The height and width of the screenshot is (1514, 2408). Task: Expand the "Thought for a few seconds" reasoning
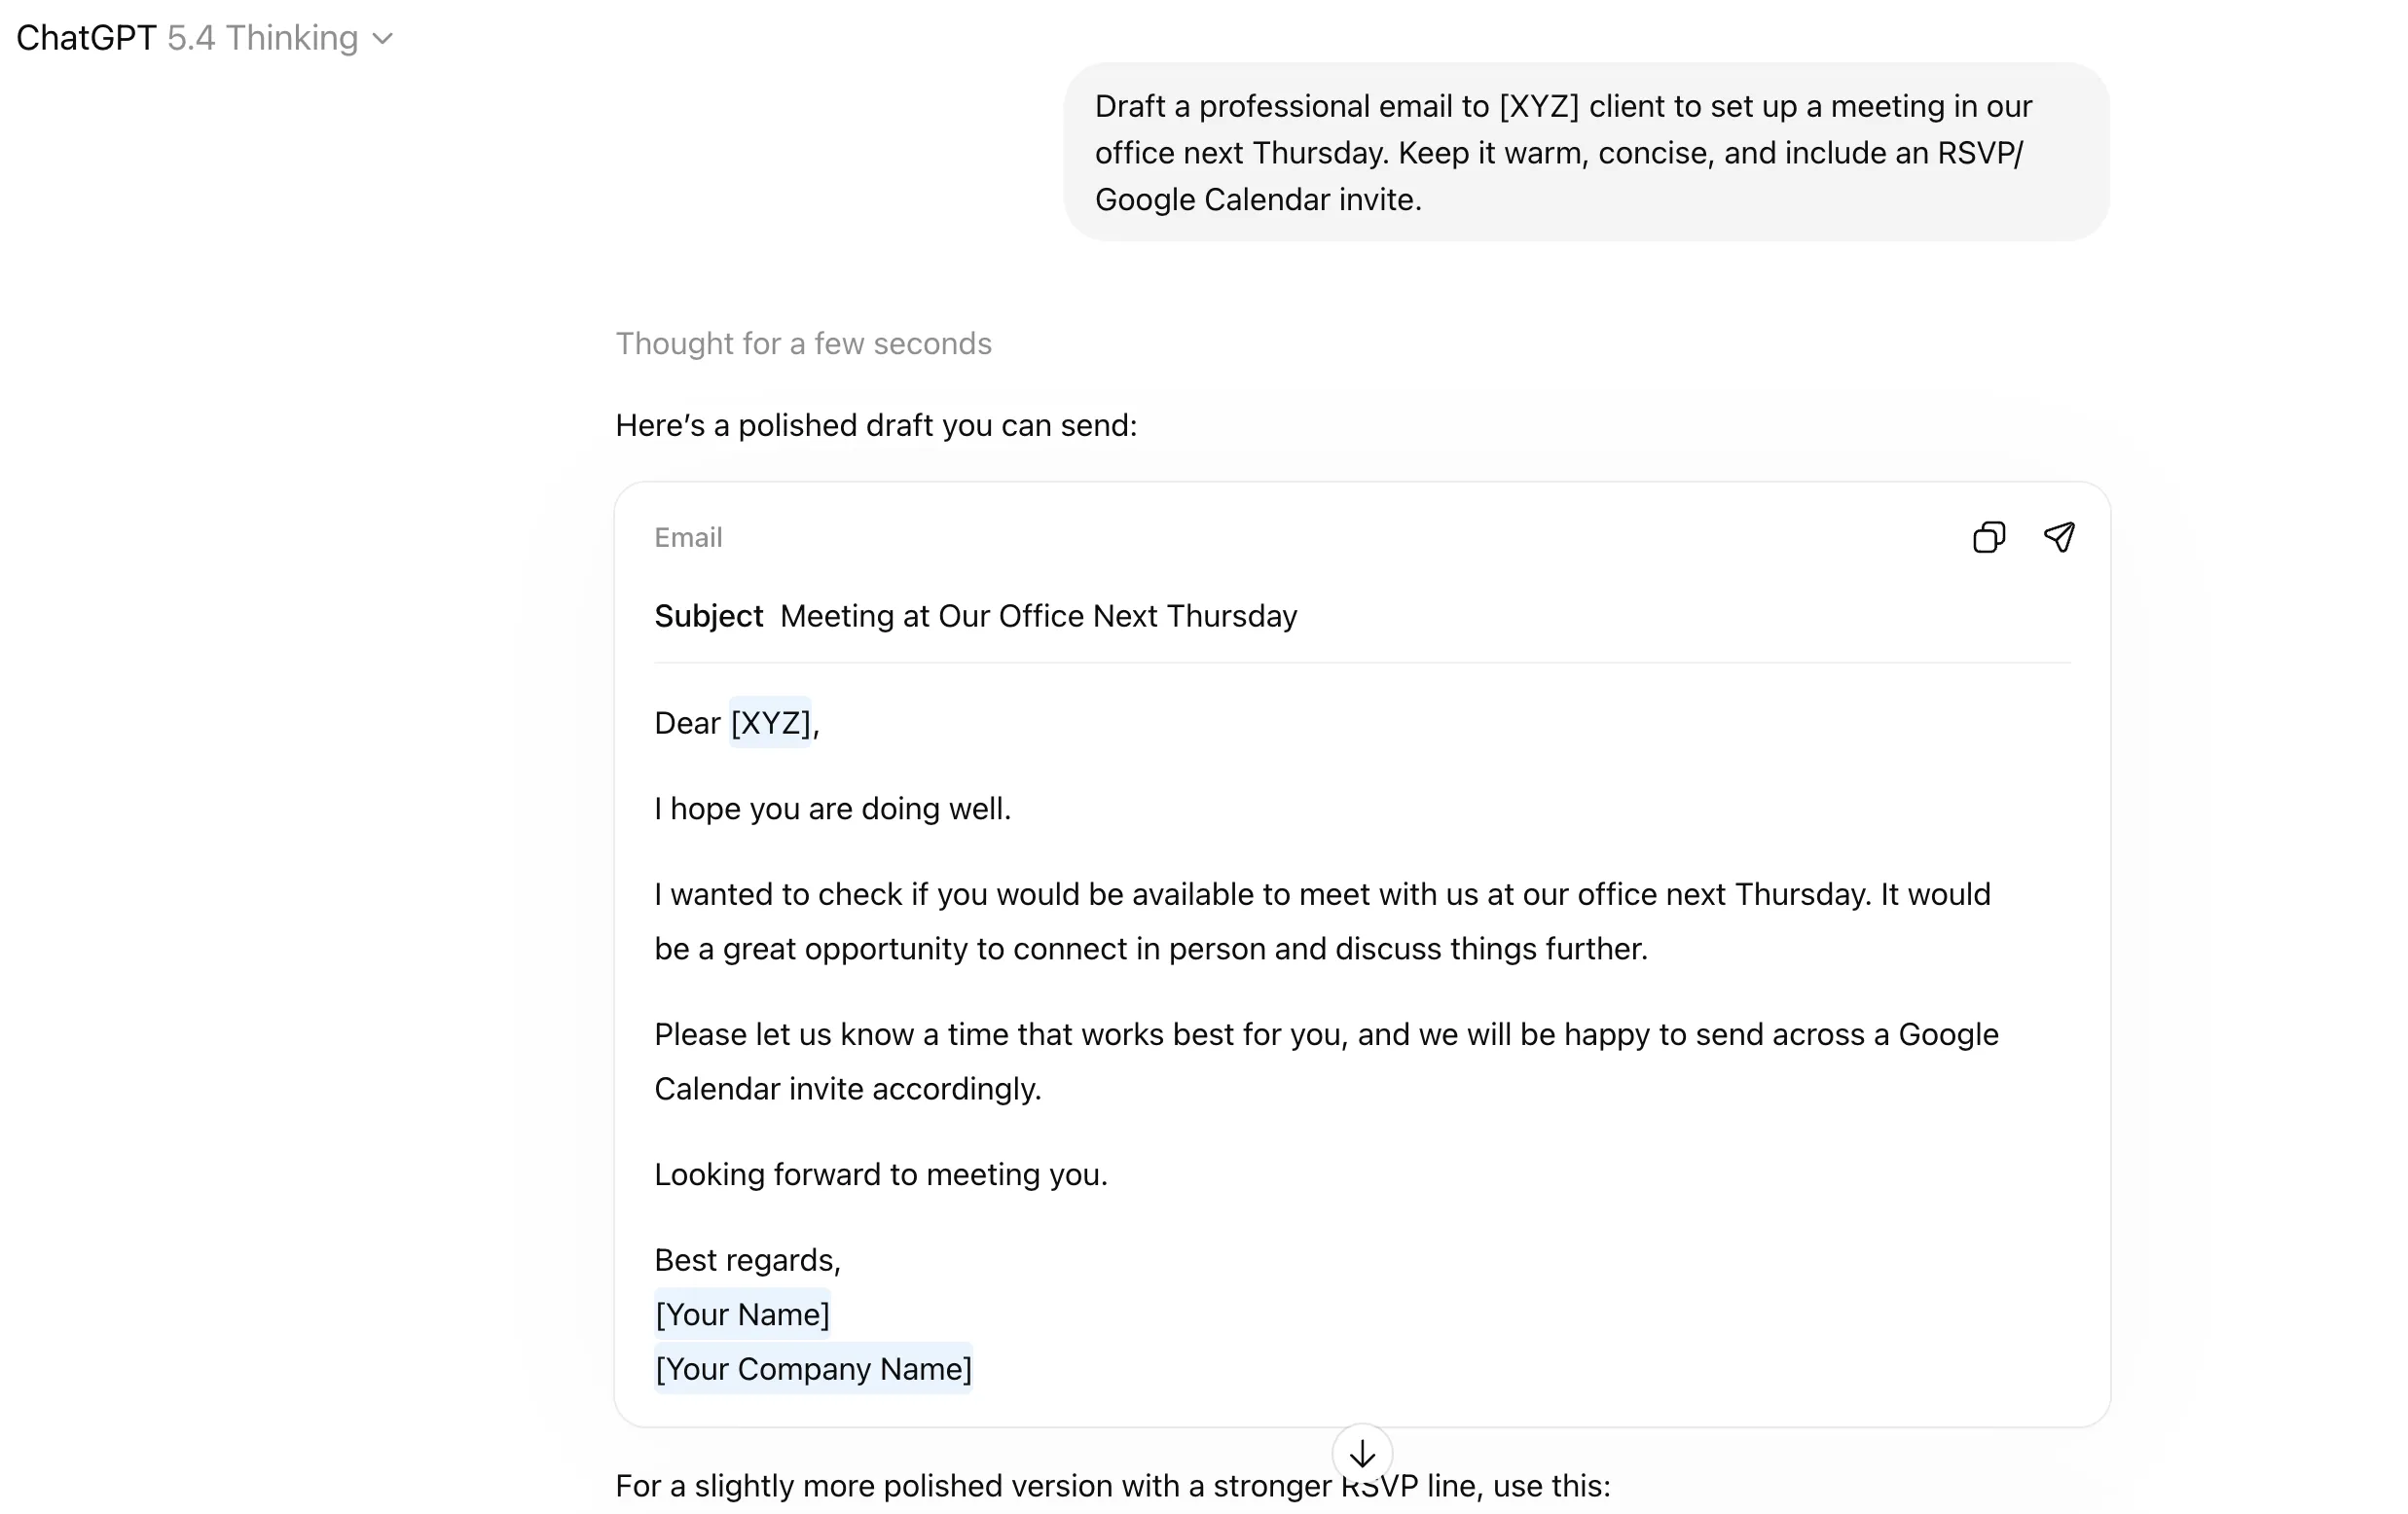[x=803, y=343]
